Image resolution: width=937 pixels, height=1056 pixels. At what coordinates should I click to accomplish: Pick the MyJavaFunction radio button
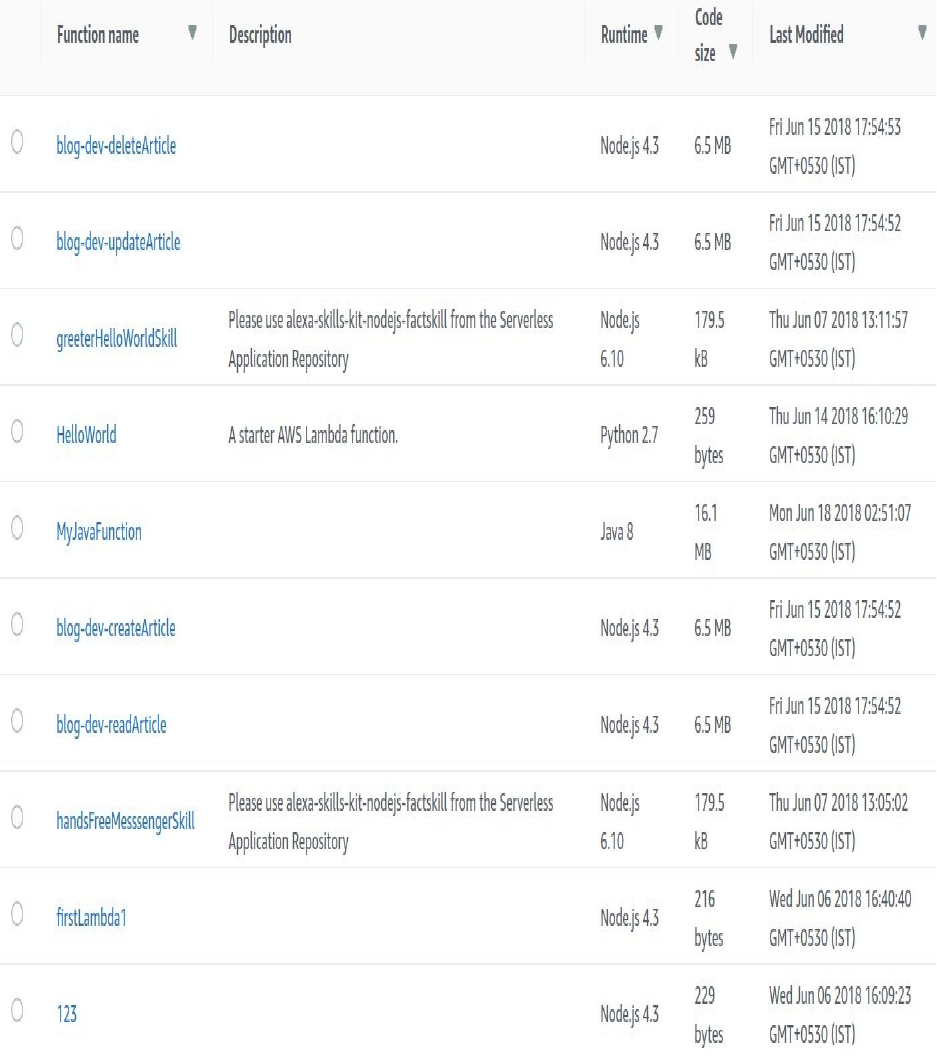[x=17, y=529]
